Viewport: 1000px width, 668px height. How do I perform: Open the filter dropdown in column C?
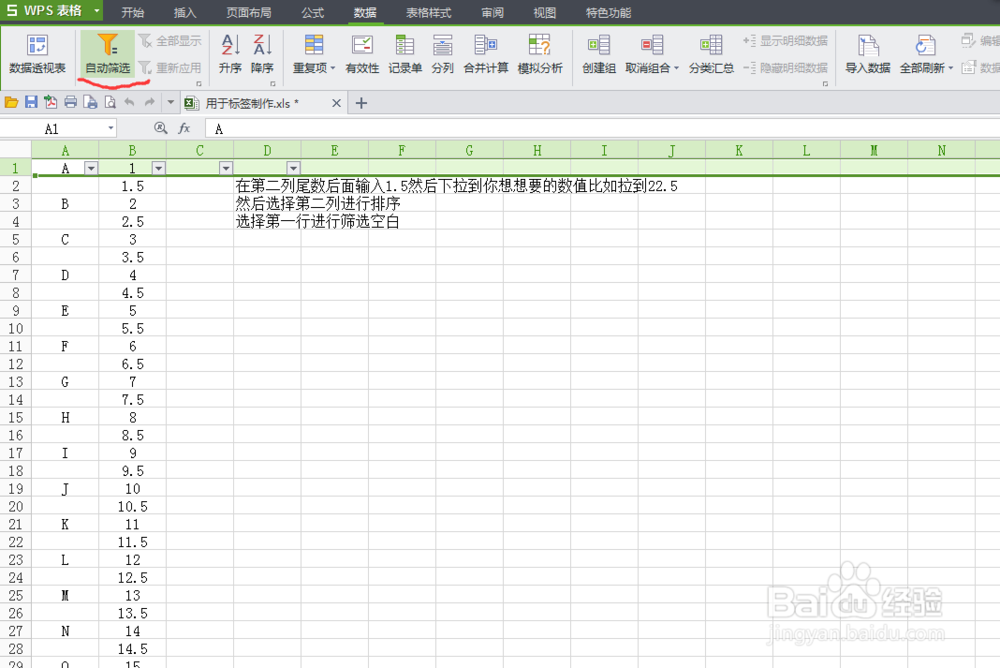coord(226,168)
